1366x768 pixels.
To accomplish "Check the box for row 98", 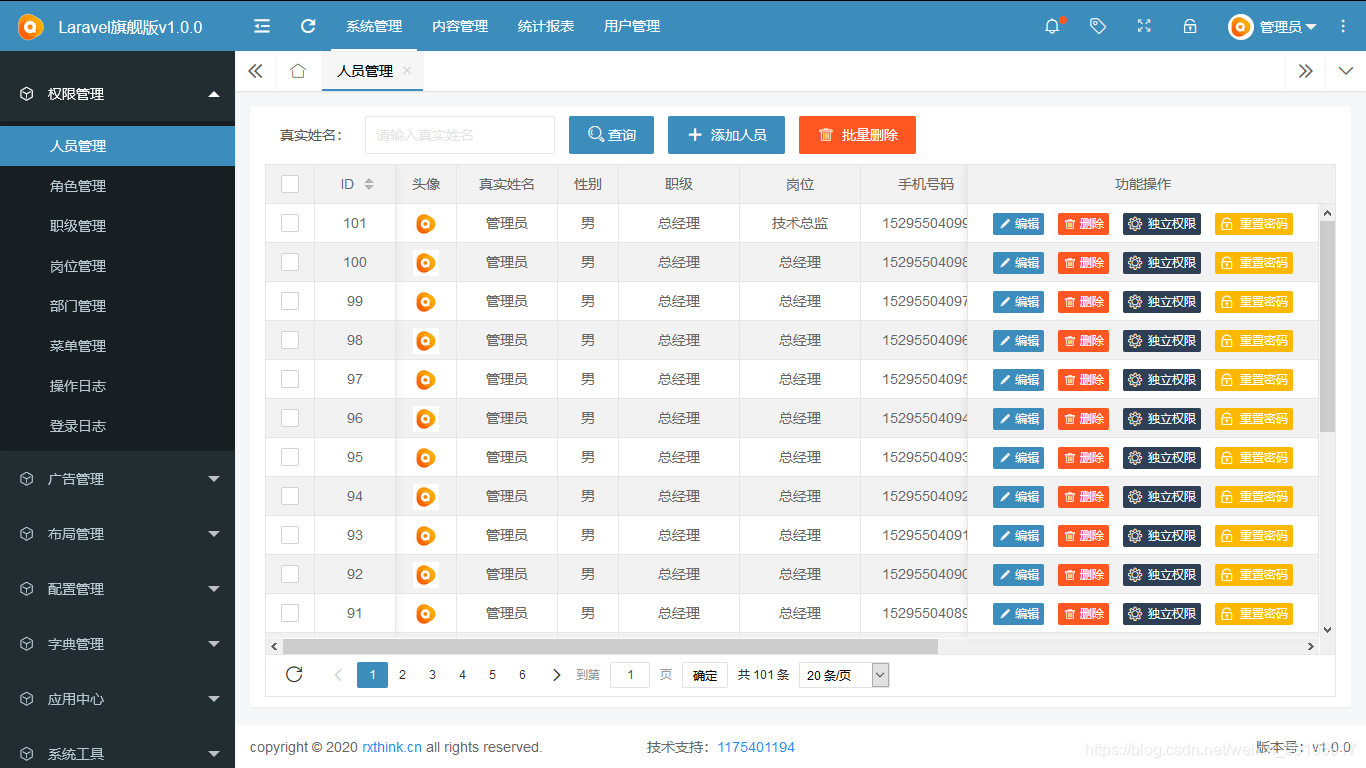I will pyautogui.click(x=290, y=340).
